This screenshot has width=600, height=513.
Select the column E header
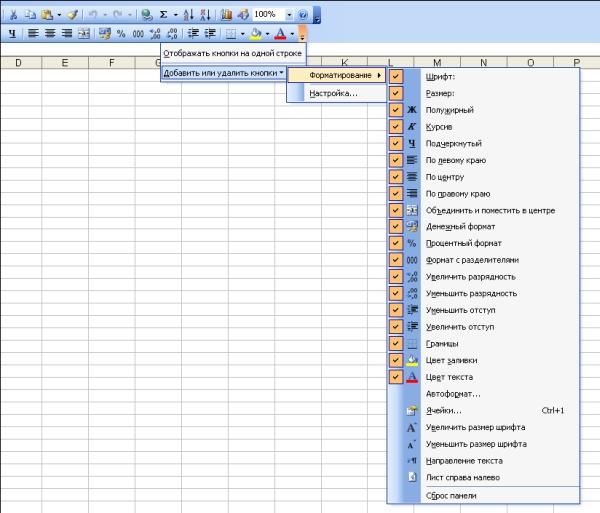(x=64, y=63)
